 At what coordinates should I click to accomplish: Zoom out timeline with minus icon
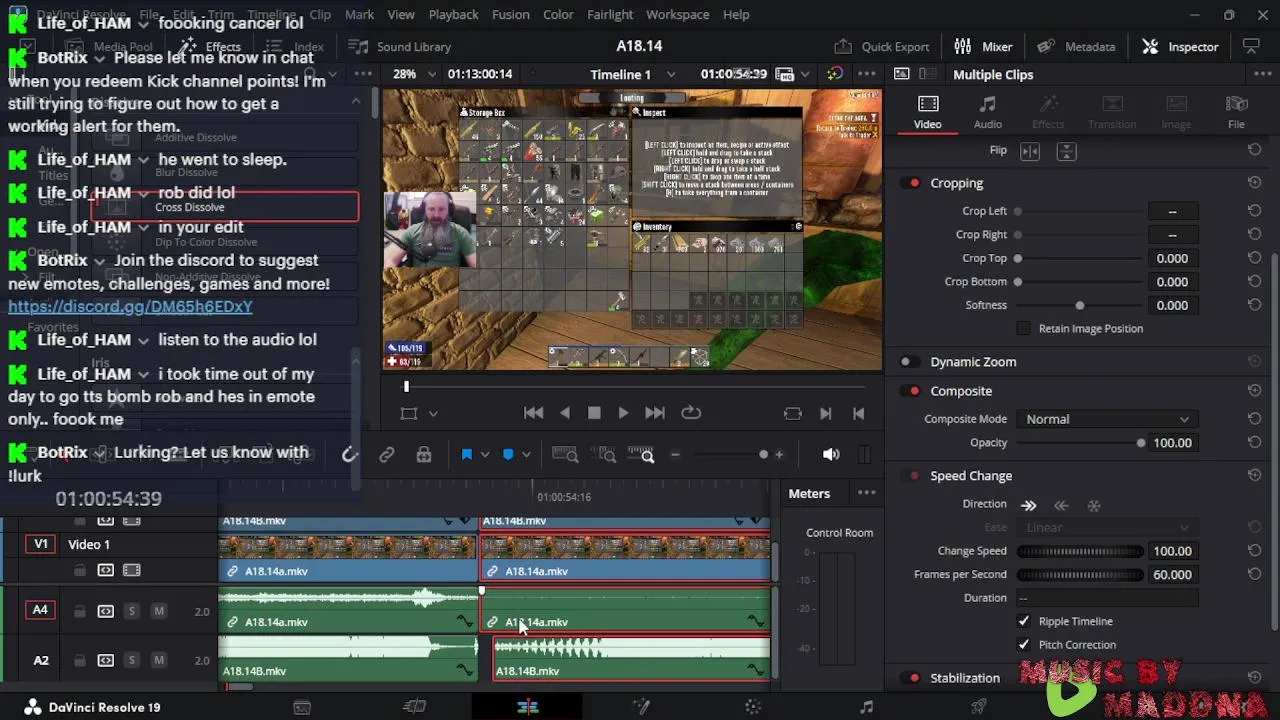(675, 455)
